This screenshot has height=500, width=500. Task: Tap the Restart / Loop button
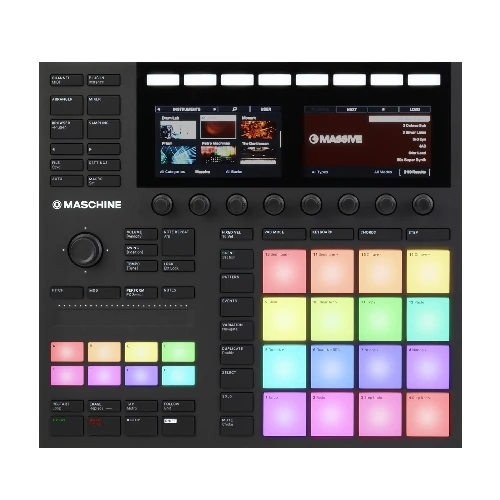(67, 406)
